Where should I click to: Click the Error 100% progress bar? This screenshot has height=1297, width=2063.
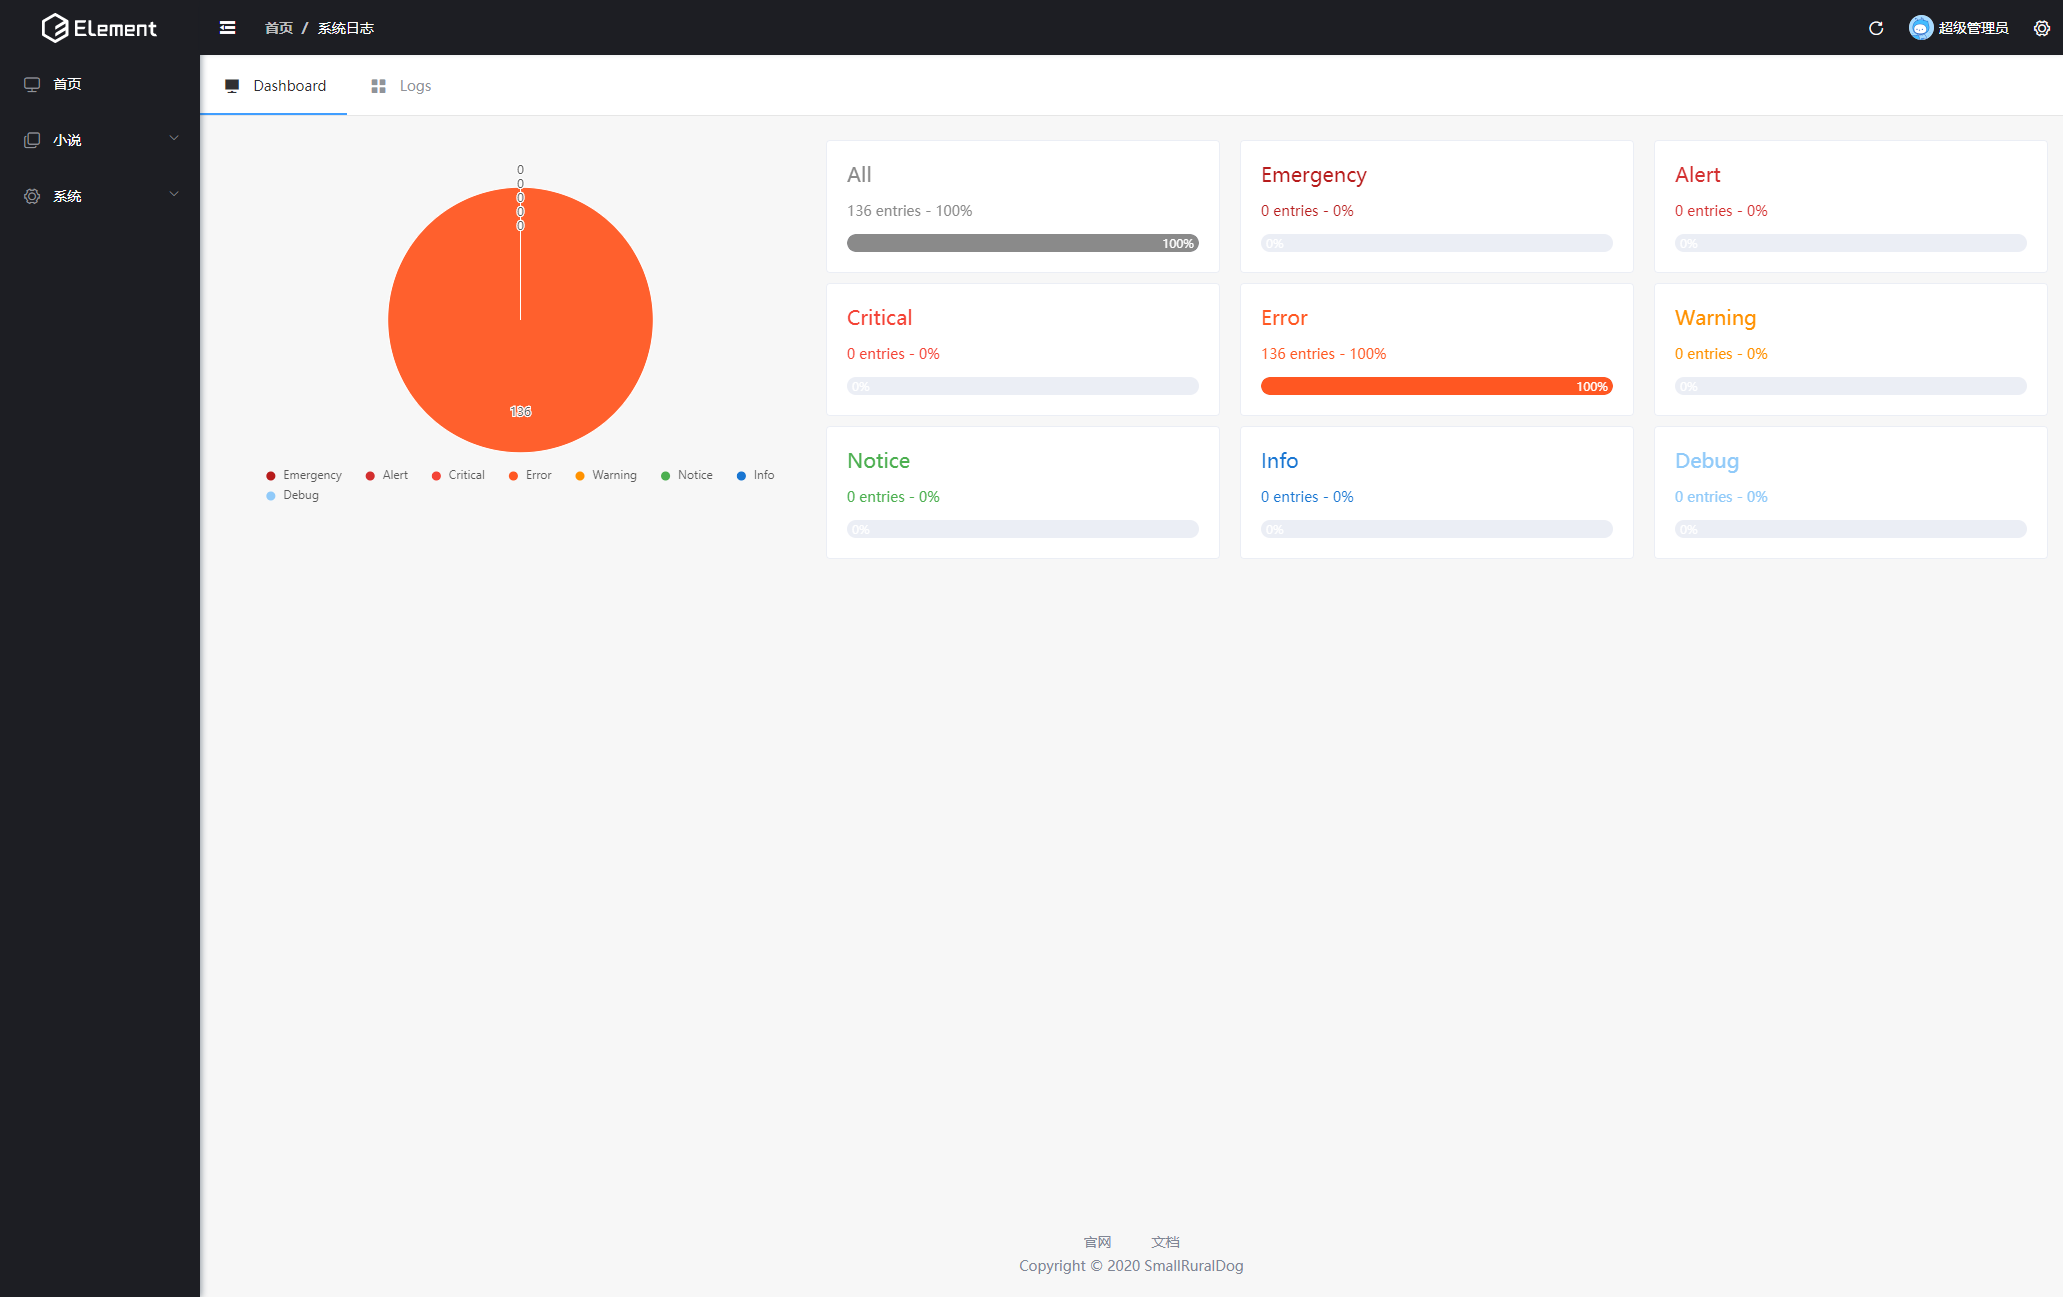click(1436, 386)
